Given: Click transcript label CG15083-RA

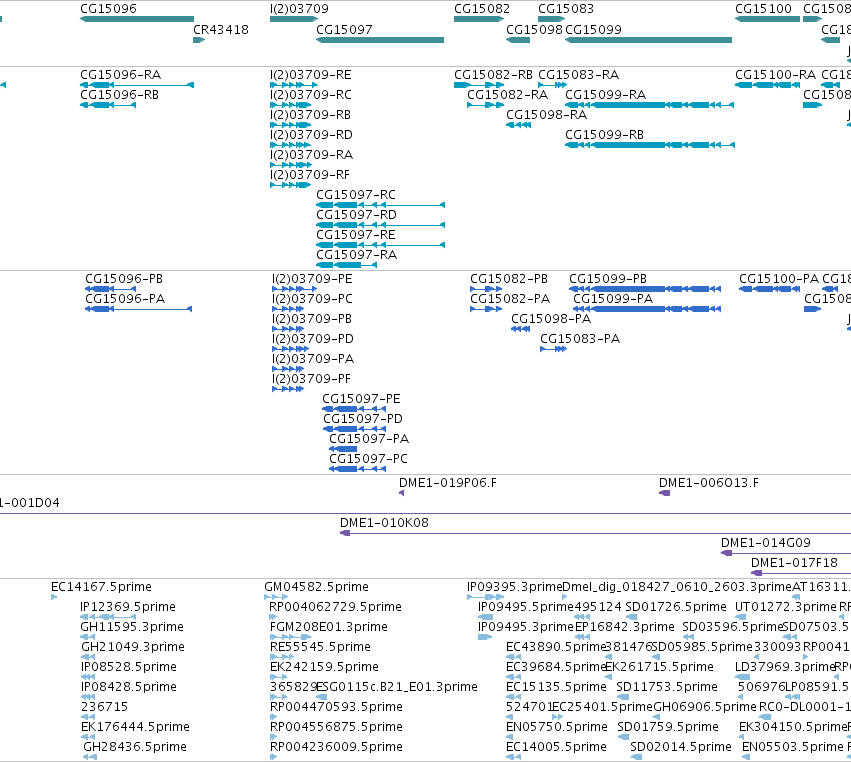Looking at the screenshot, I should (x=579, y=75).
